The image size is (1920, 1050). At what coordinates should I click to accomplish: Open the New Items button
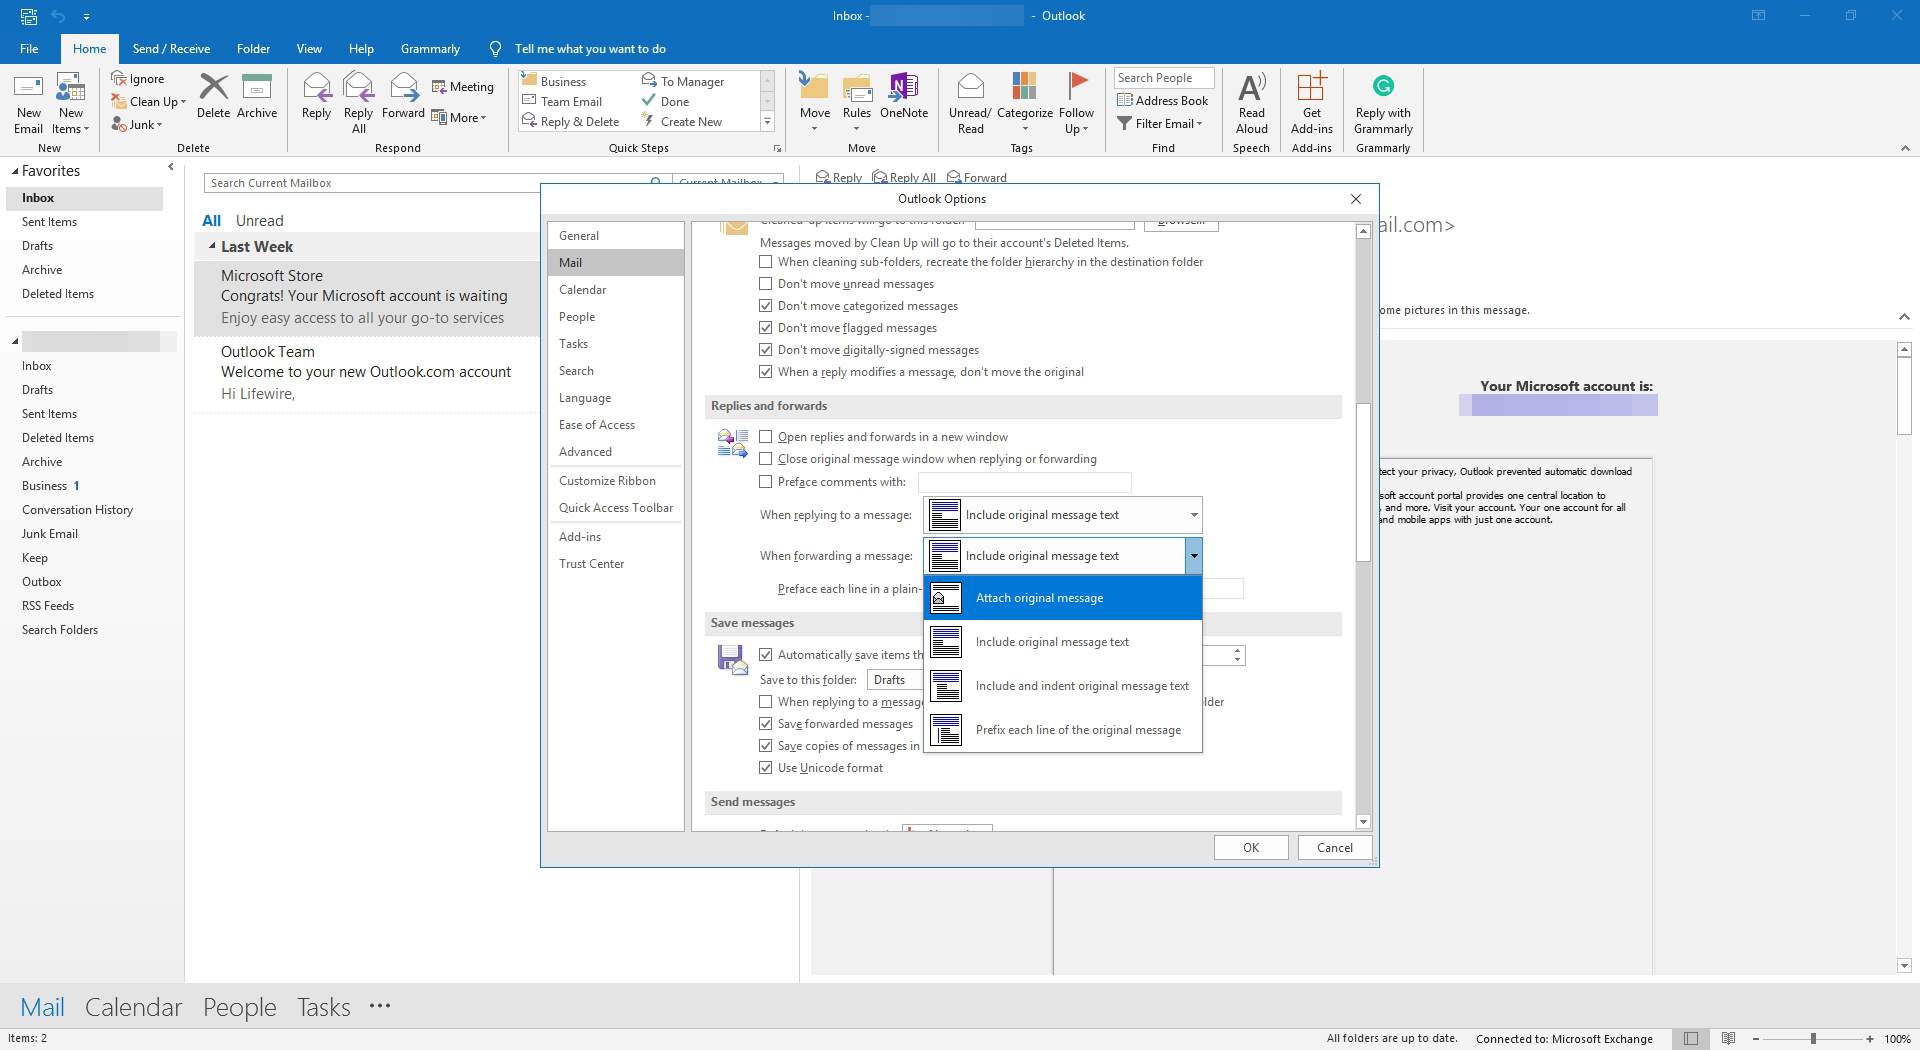[x=70, y=103]
